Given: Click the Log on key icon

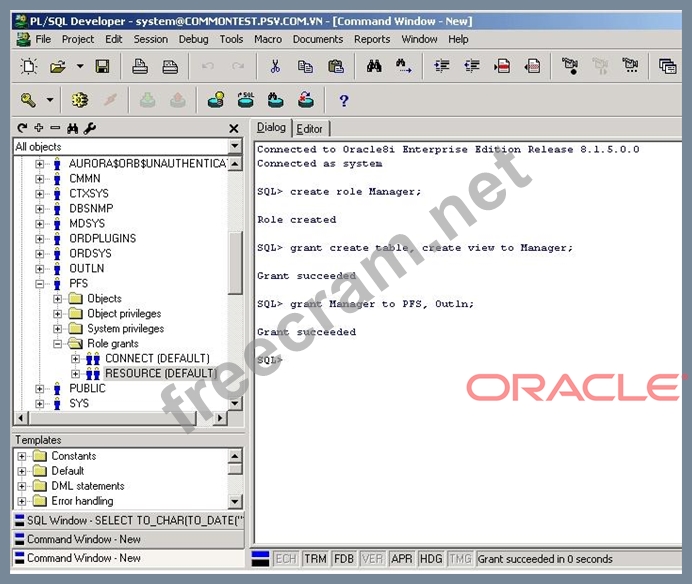Looking at the screenshot, I should click(28, 100).
